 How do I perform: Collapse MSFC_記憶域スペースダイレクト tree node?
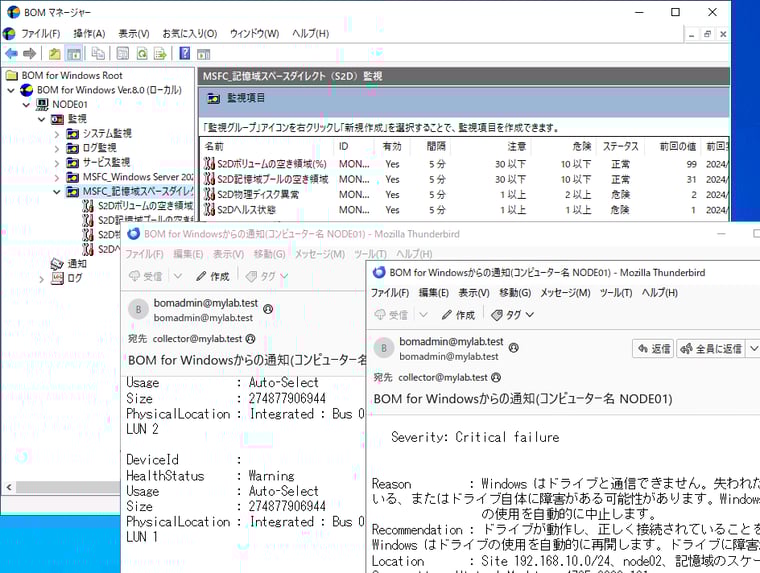coord(57,192)
